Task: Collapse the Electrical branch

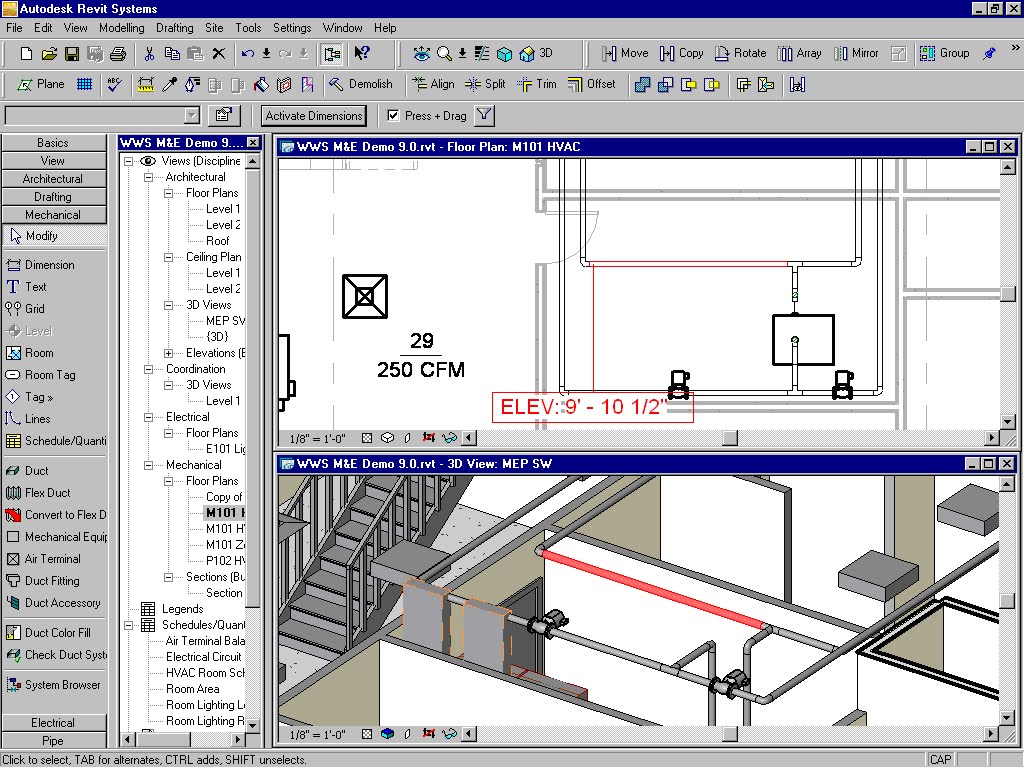Action: coord(149,417)
